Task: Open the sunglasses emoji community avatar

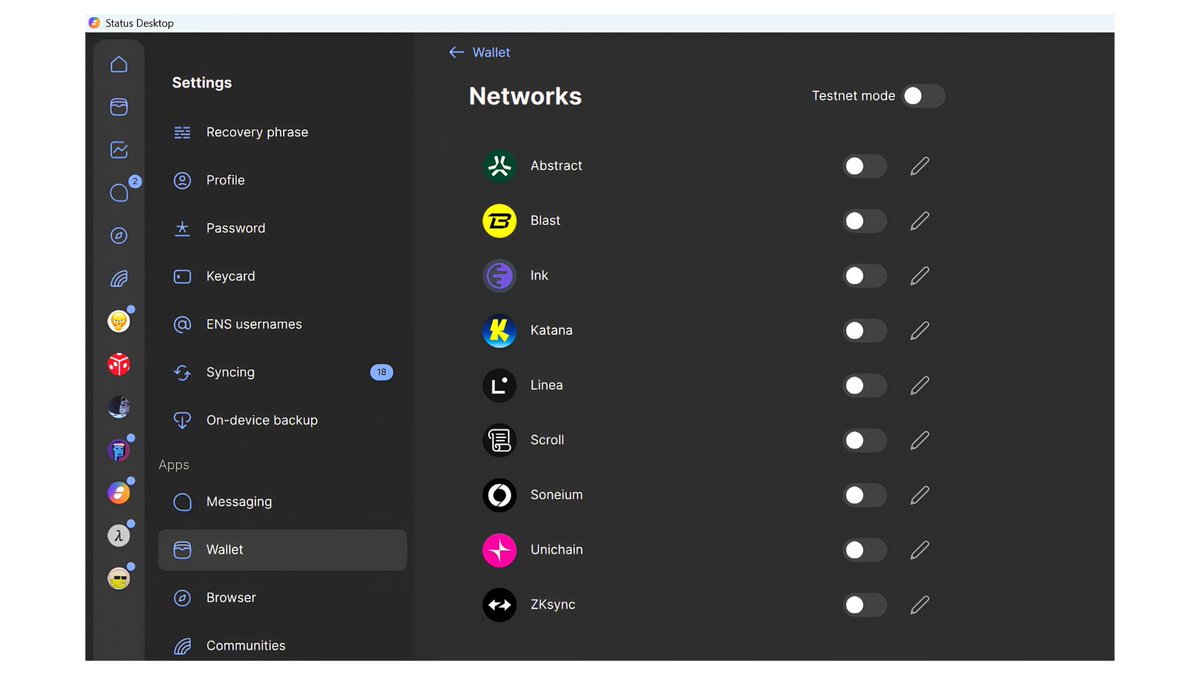Action: point(119,578)
